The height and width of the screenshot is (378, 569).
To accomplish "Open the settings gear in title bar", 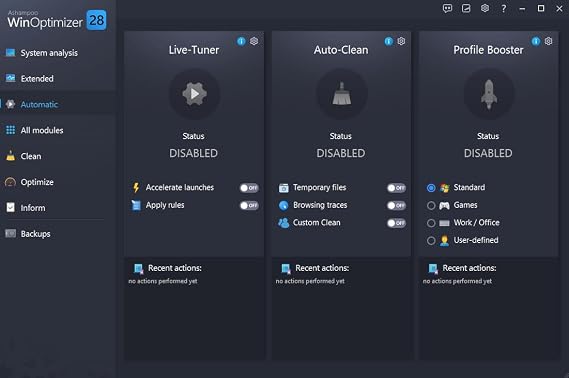I will pyautogui.click(x=485, y=8).
